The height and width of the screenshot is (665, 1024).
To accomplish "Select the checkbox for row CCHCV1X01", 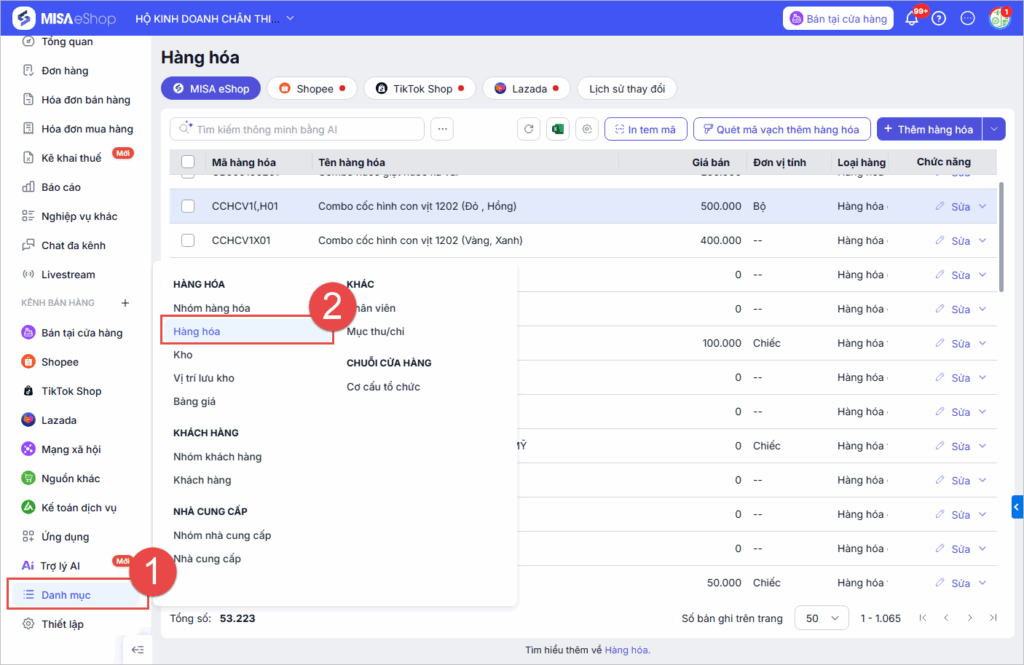I will tap(188, 240).
